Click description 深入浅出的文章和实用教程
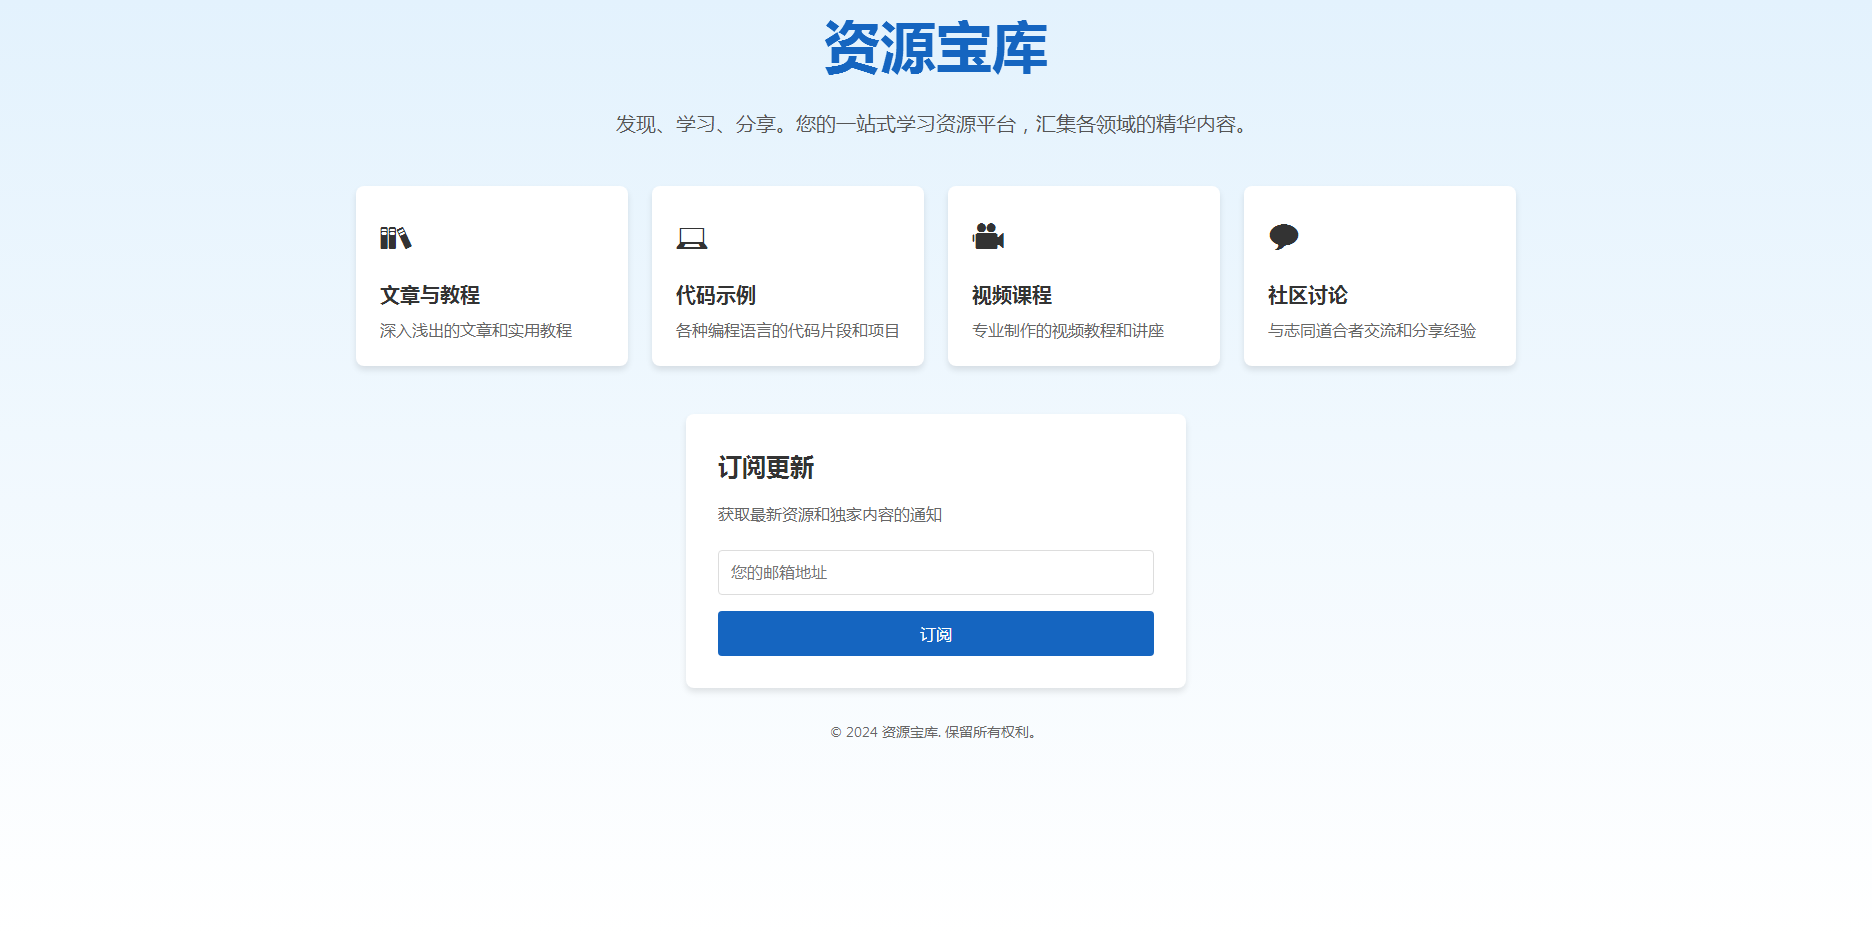 click(476, 330)
